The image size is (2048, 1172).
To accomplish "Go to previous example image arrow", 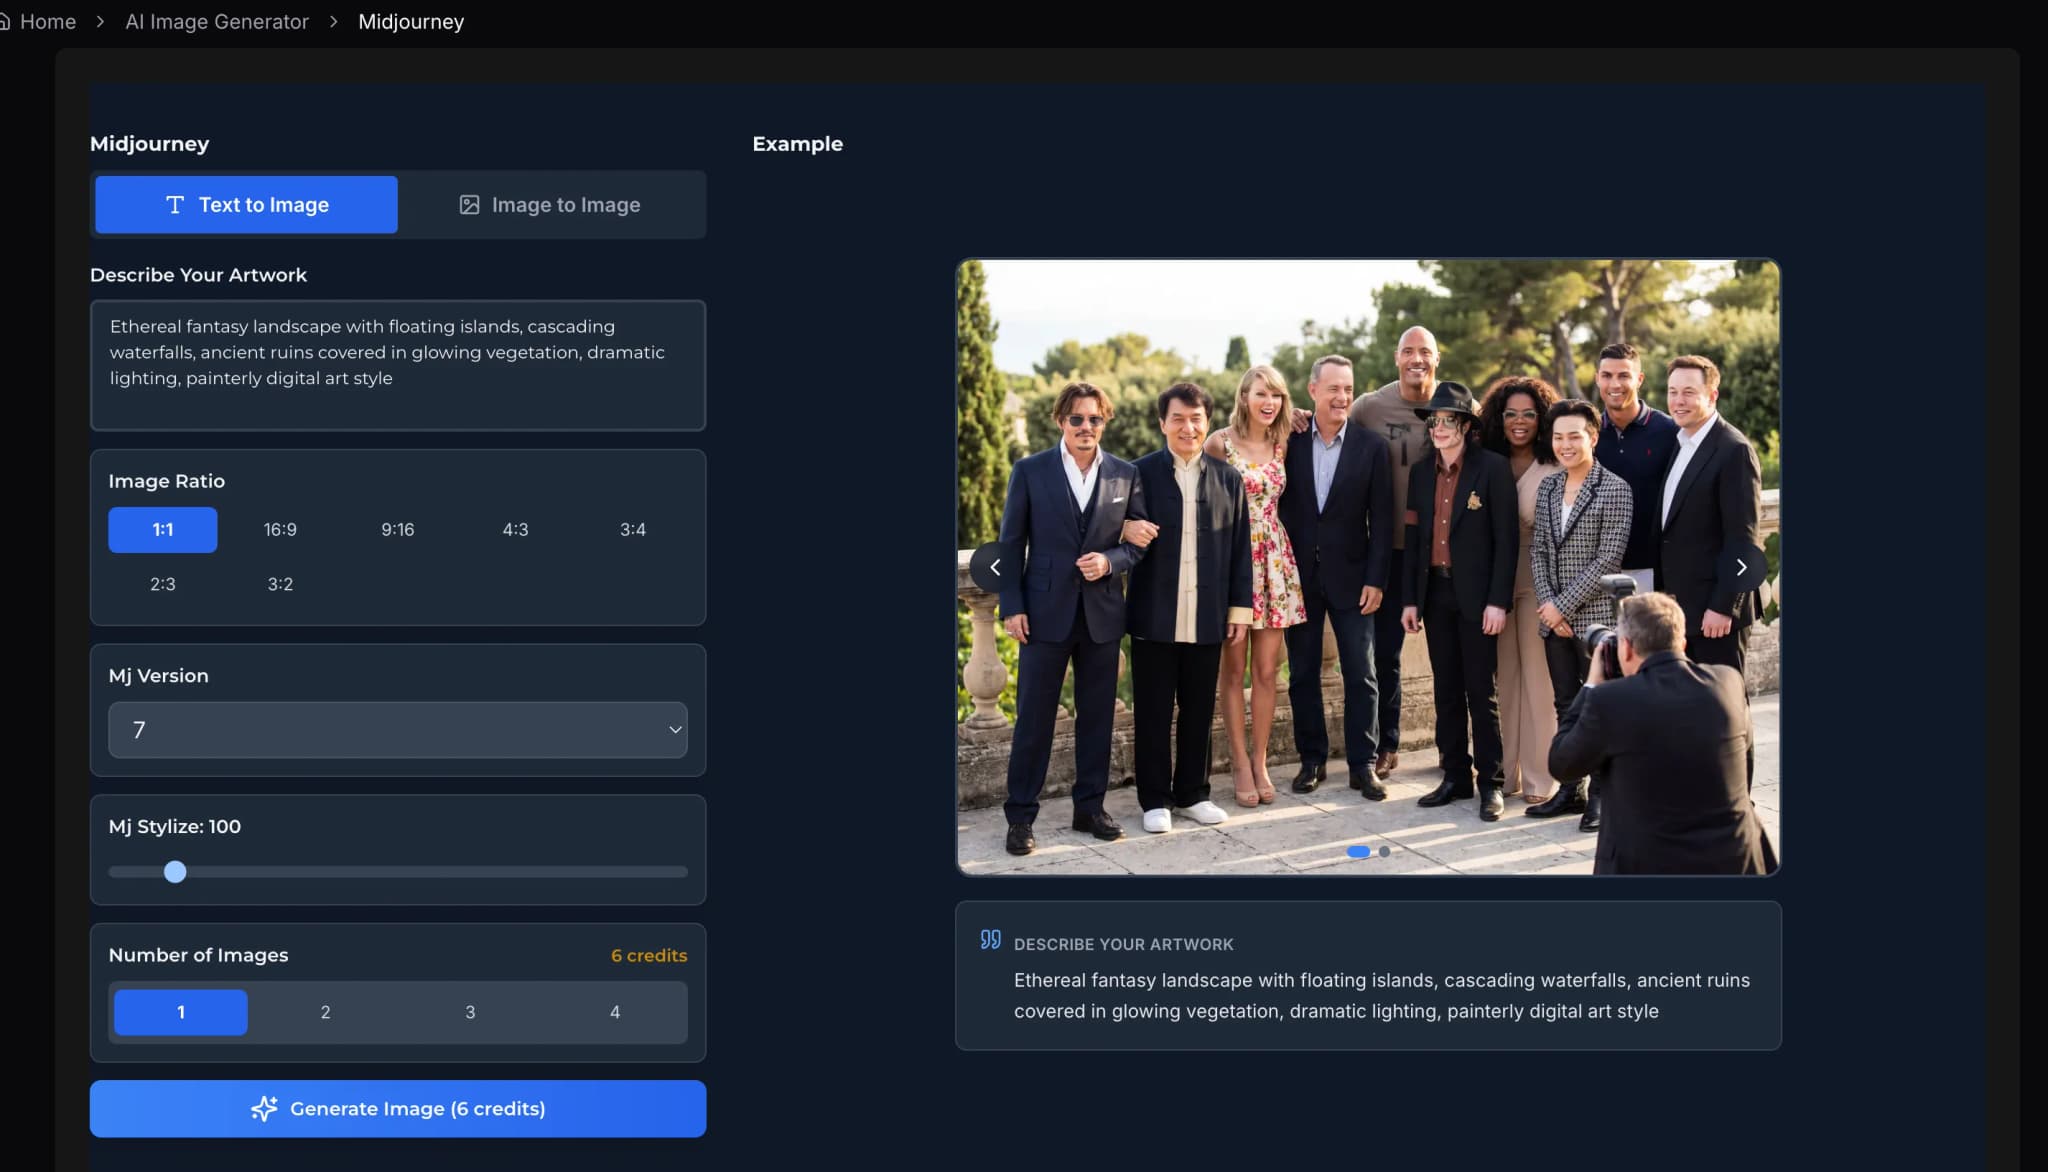I will [994, 568].
